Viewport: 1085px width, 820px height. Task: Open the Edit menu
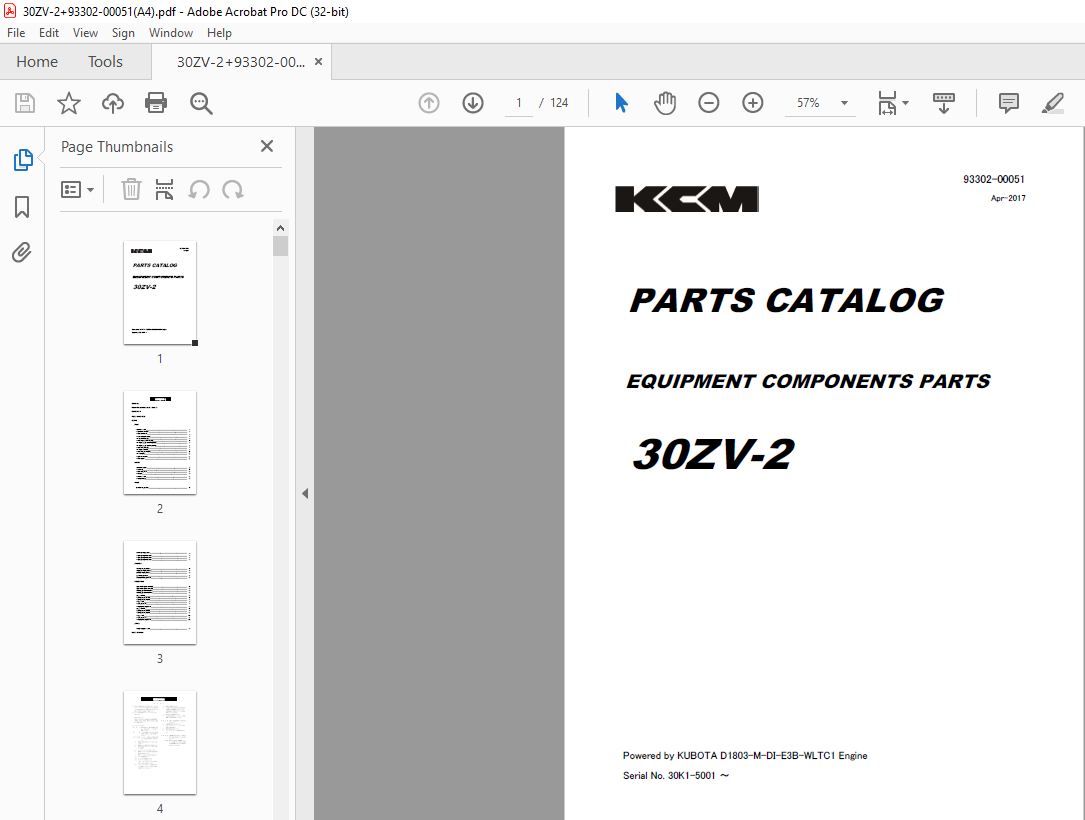48,33
